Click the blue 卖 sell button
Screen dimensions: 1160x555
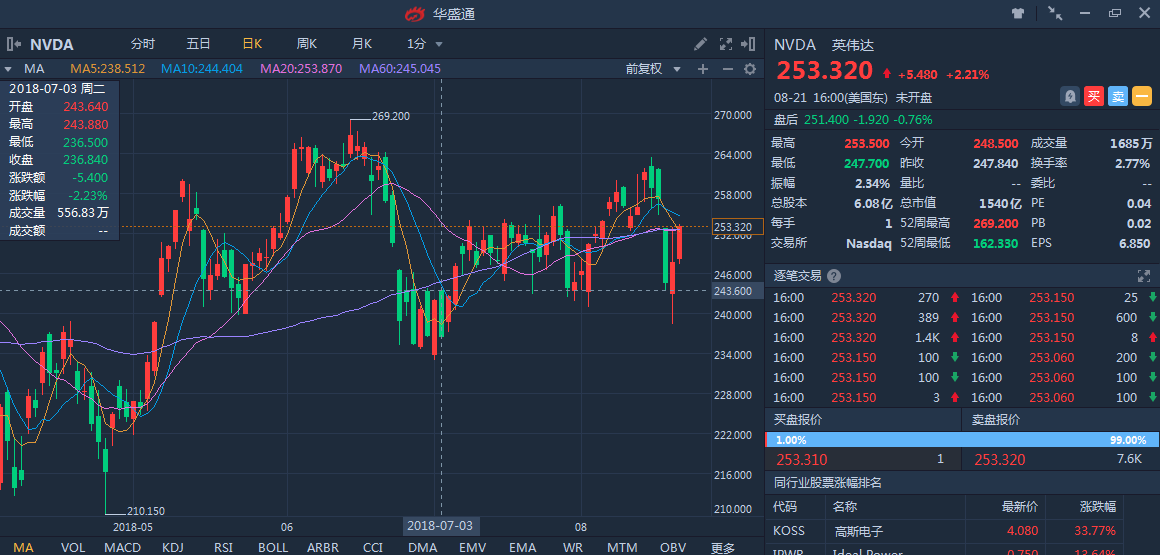(1118, 96)
